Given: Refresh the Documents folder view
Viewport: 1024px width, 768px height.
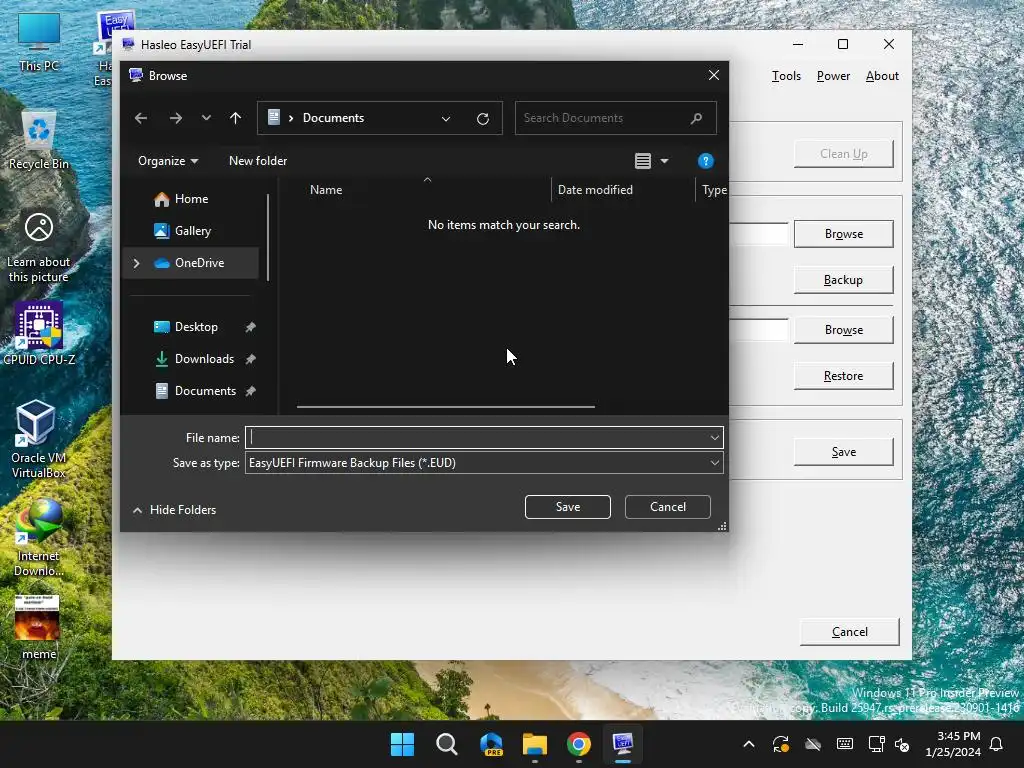Looking at the screenshot, I should pos(483,119).
